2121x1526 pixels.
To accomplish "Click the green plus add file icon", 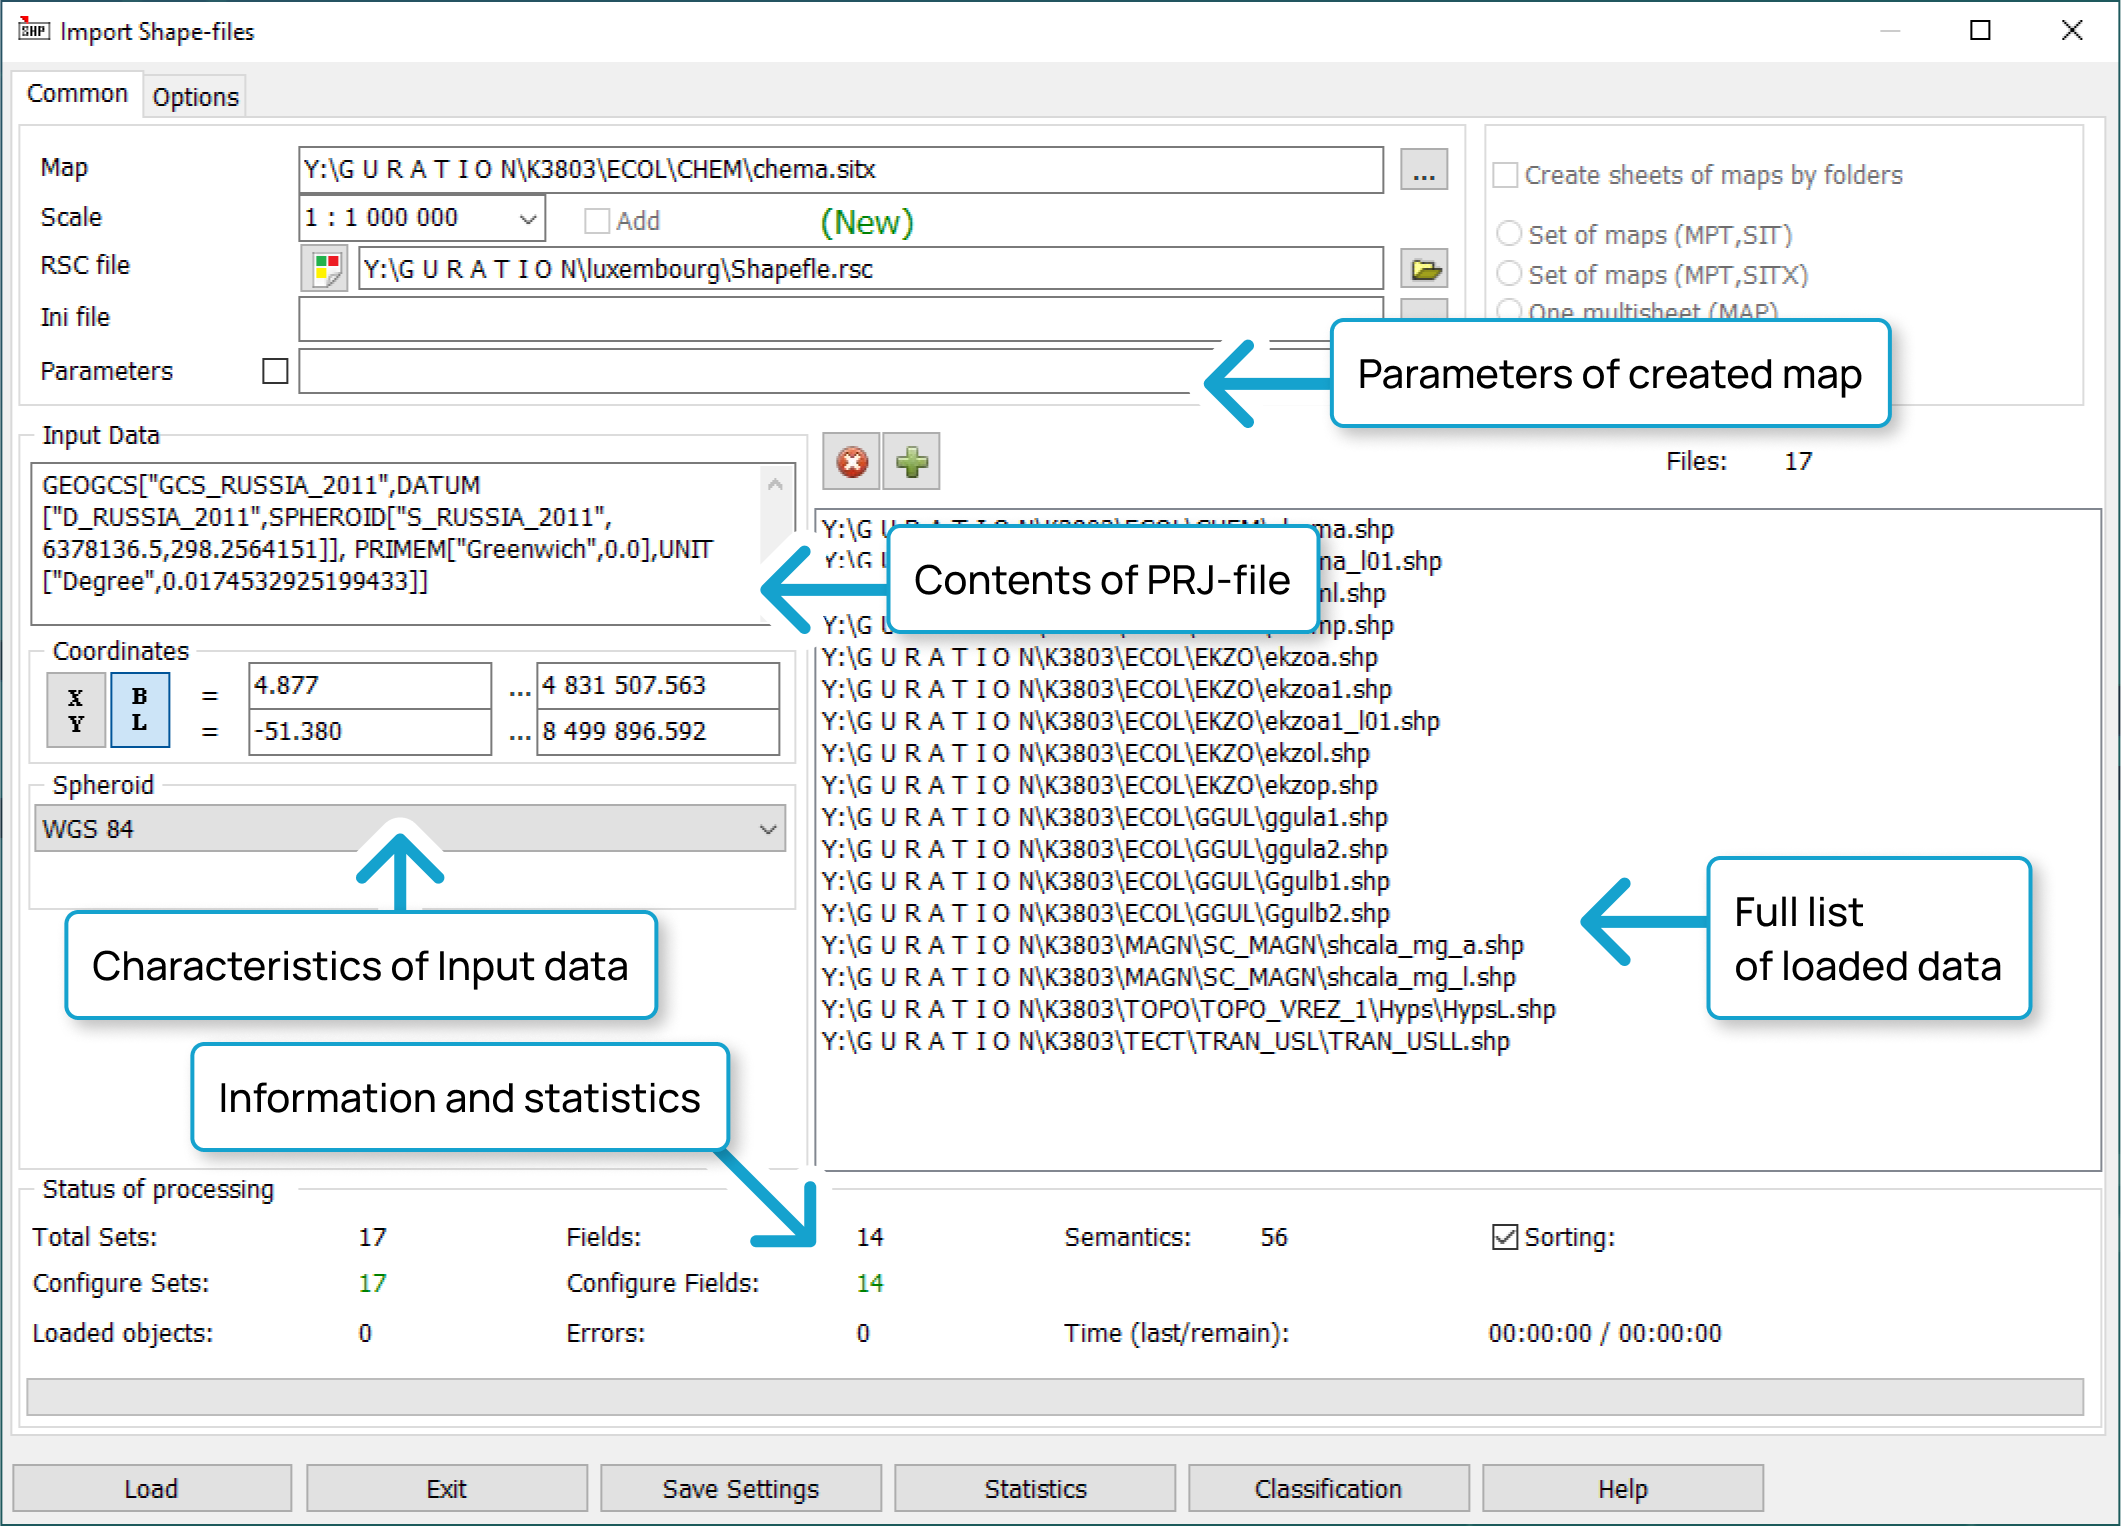I will [x=912, y=462].
